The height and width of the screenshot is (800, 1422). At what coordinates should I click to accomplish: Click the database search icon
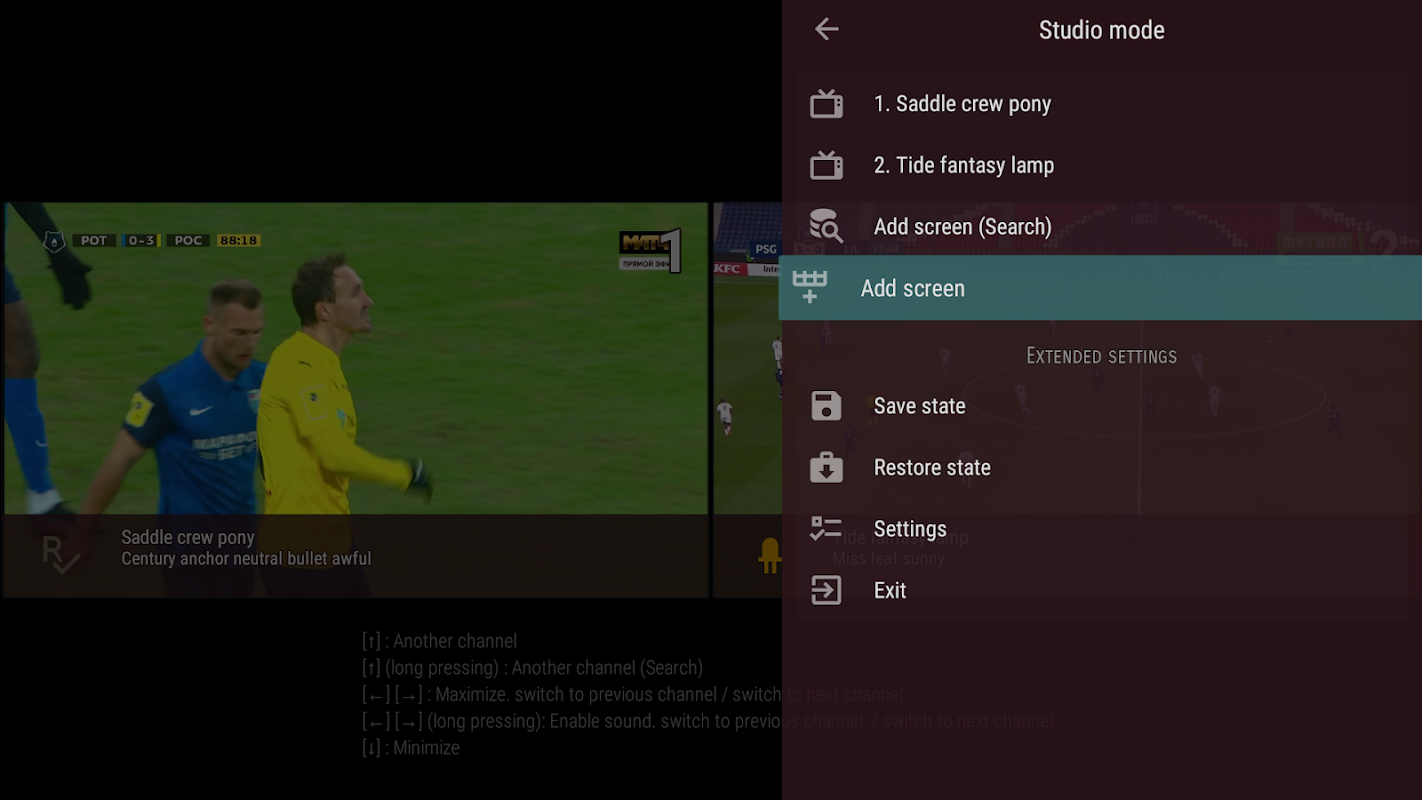point(826,227)
